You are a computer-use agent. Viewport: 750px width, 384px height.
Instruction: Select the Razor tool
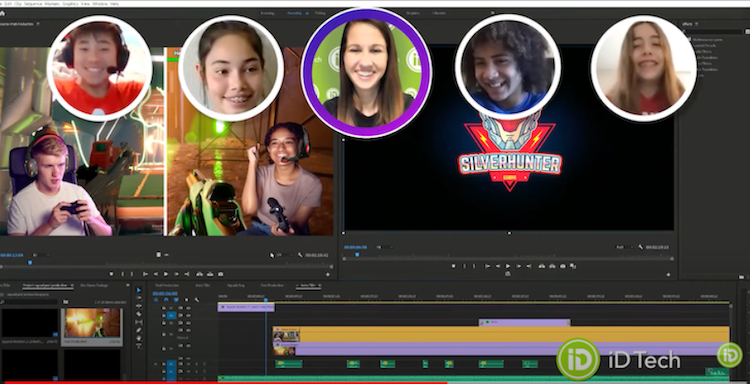139,314
